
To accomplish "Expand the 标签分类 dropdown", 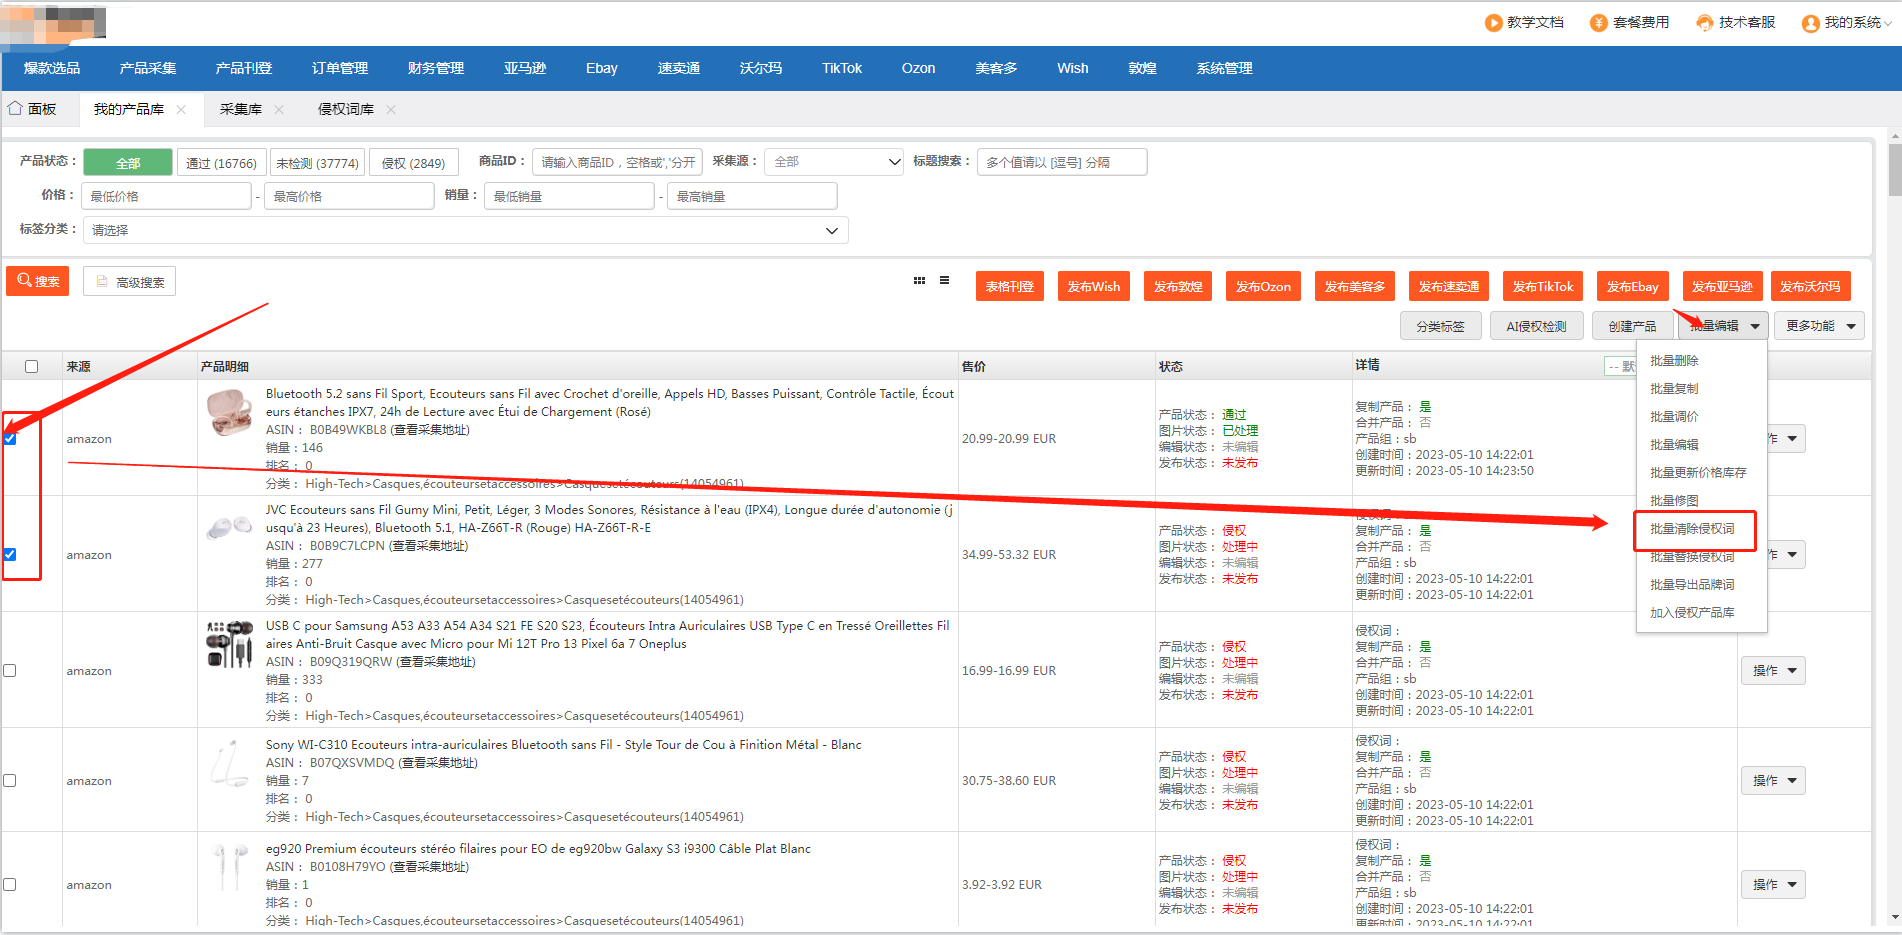I will (x=465, y=230).
